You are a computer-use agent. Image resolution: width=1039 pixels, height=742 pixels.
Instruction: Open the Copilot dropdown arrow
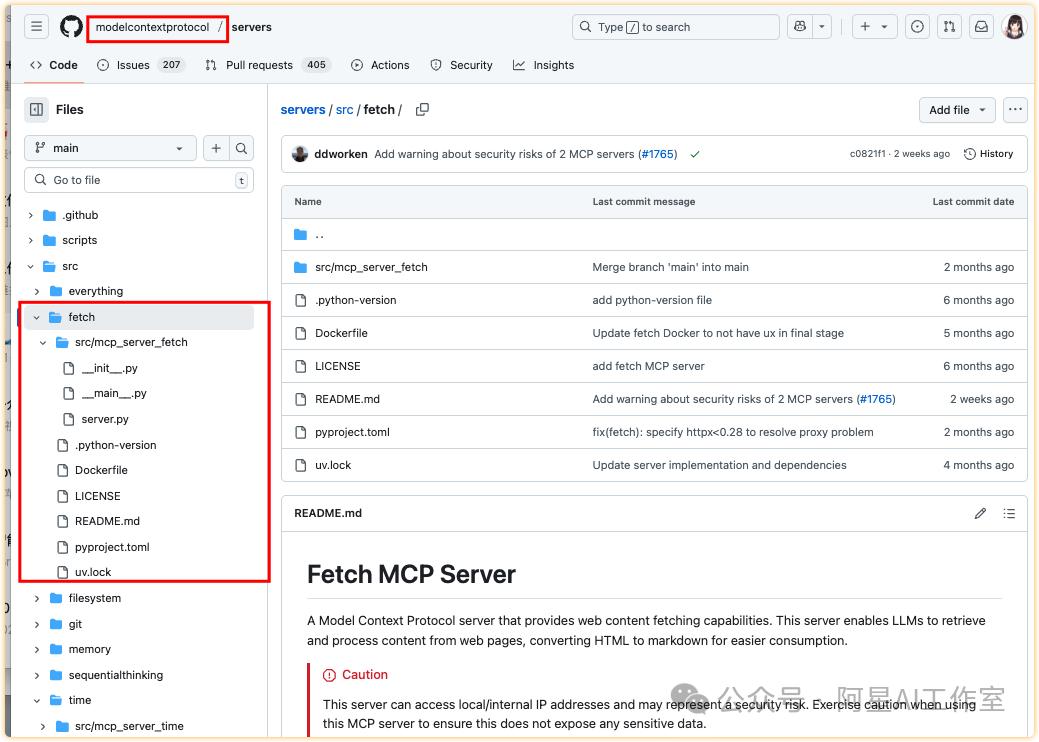(x=822, y=27)
